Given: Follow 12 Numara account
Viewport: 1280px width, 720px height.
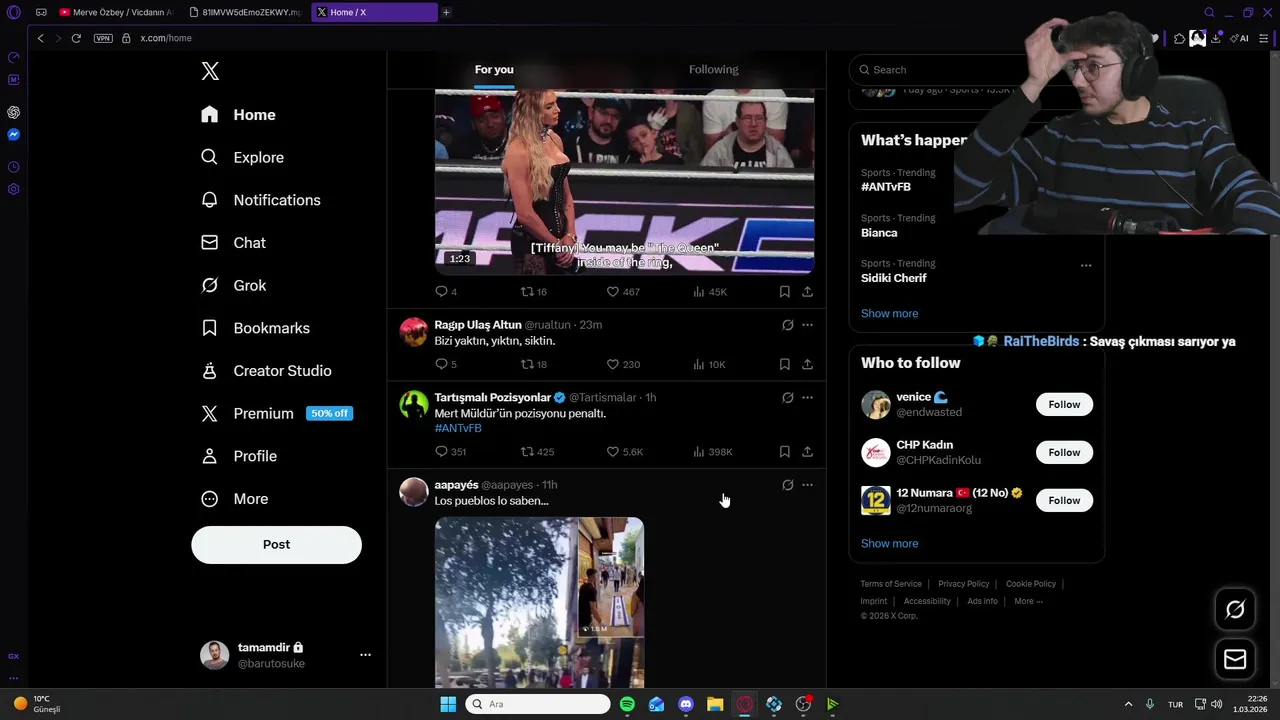Looking at the screenshot, I should point(1064,500).
